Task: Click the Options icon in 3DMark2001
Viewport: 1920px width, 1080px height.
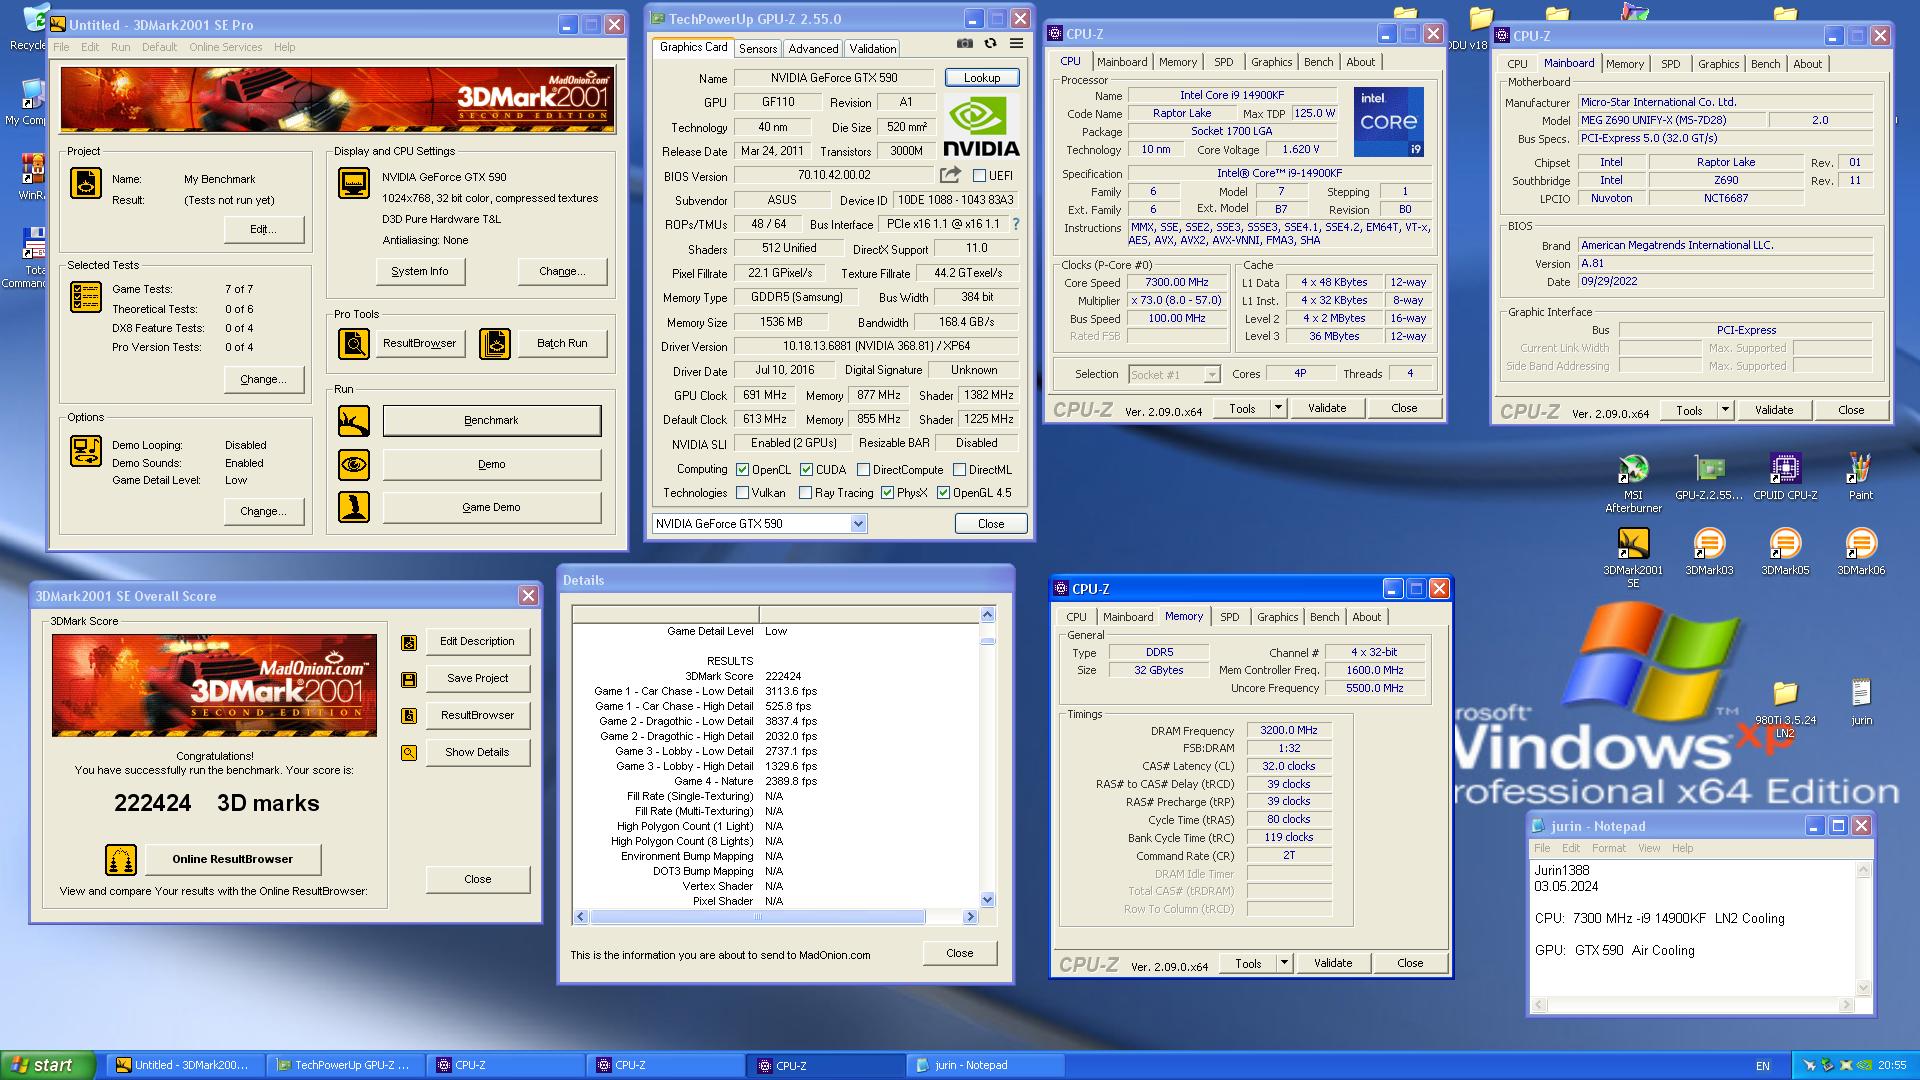Action: [86, 451]
